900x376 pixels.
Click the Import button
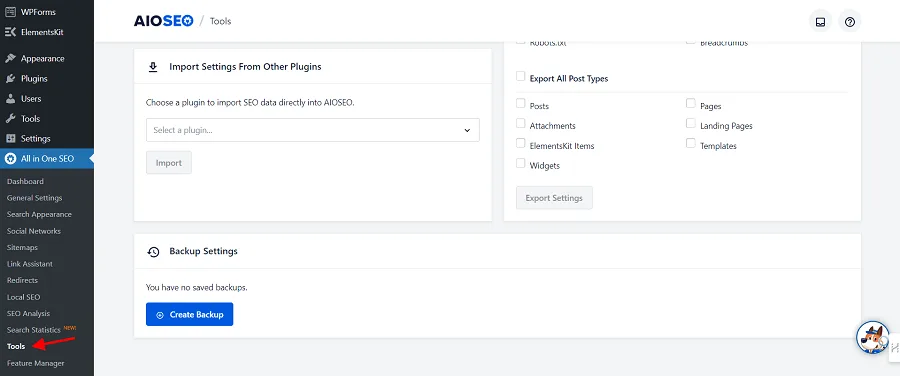(169, 163)
